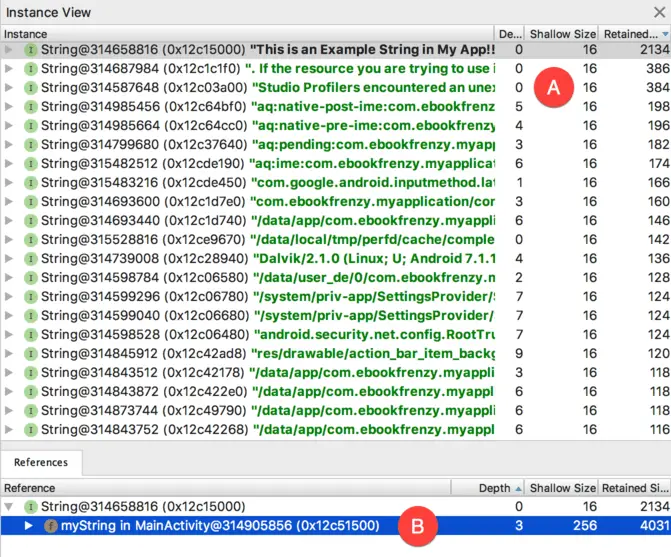Expand the String@315482512 instance row
The height and width of the screenshot is (557, 671).
tap(9, 163)
